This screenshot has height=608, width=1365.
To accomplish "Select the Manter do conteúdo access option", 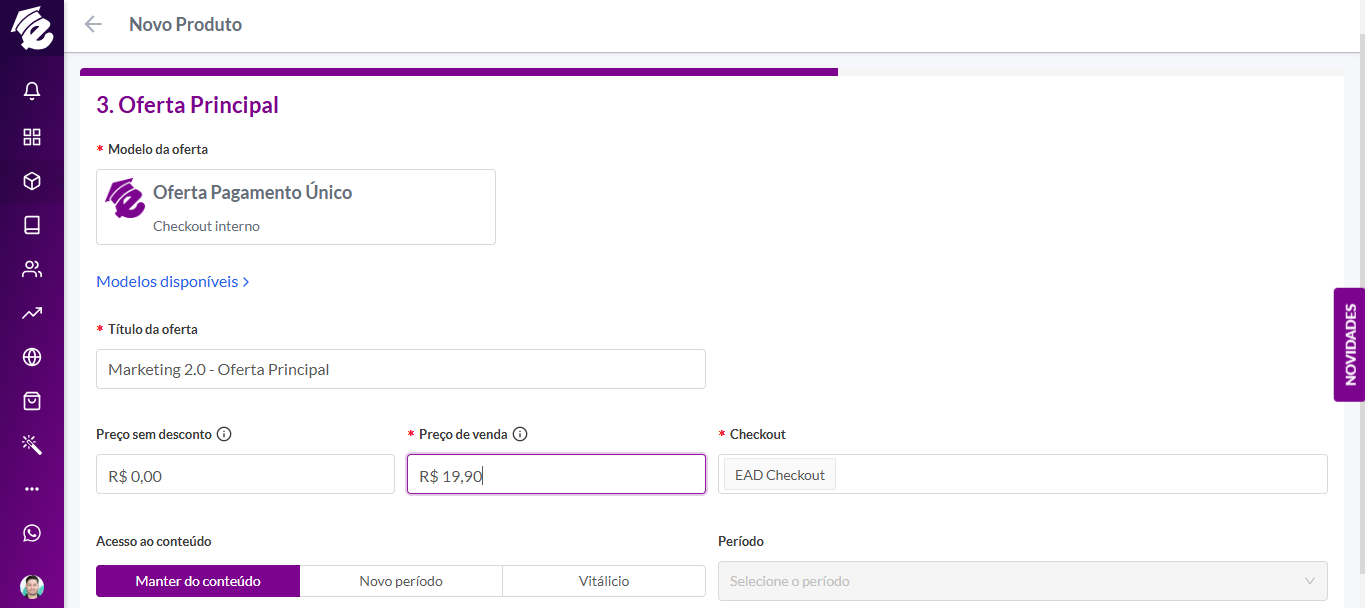I will (198, 581).
